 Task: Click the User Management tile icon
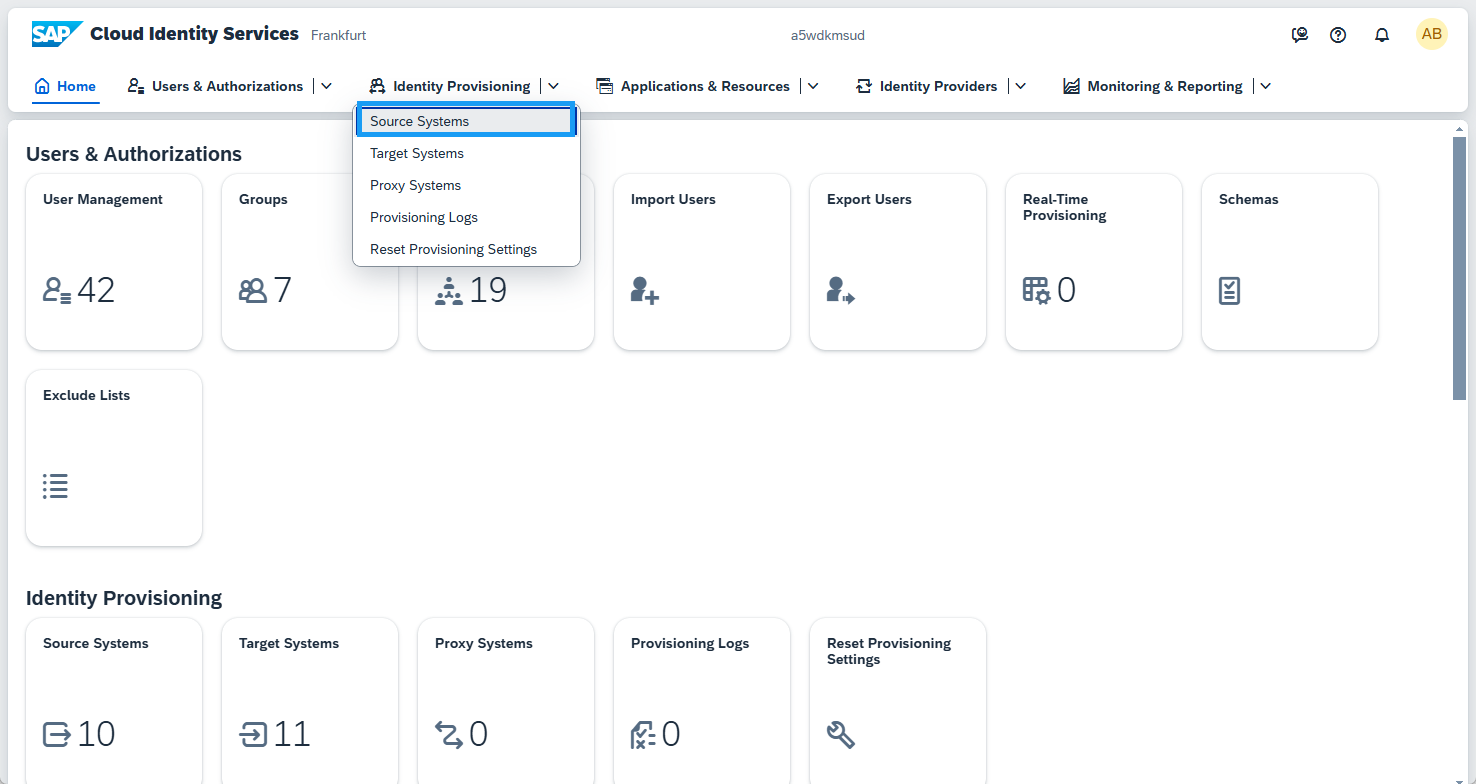(x=57, y=291)
